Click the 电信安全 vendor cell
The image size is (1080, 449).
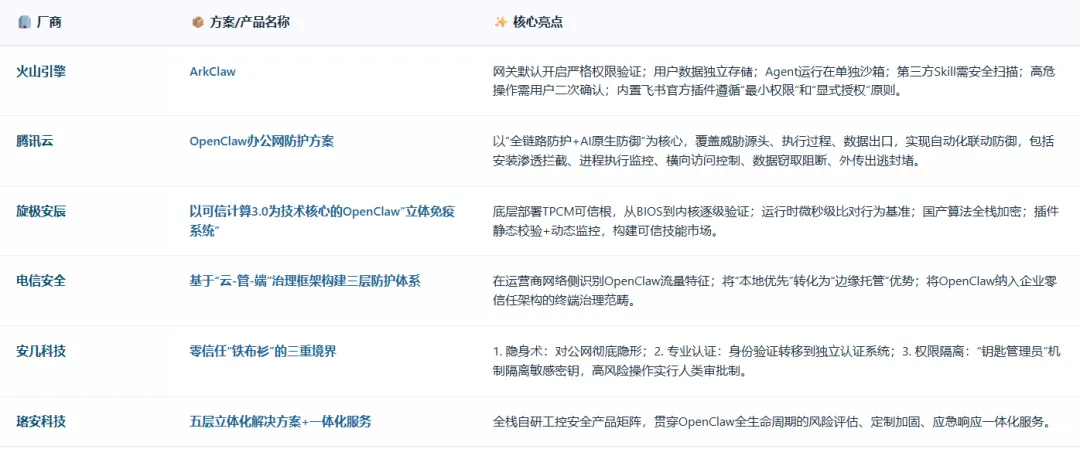tap(41, 281)
